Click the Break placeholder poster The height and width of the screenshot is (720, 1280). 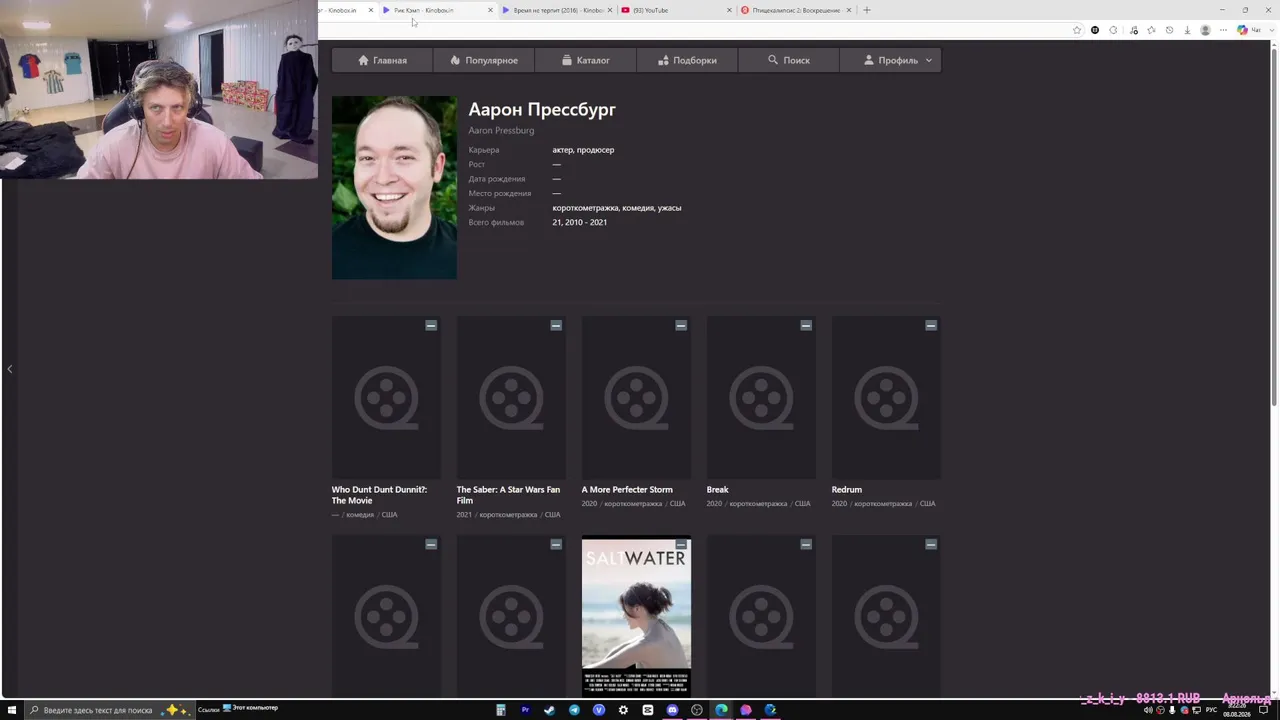(761, 398)
